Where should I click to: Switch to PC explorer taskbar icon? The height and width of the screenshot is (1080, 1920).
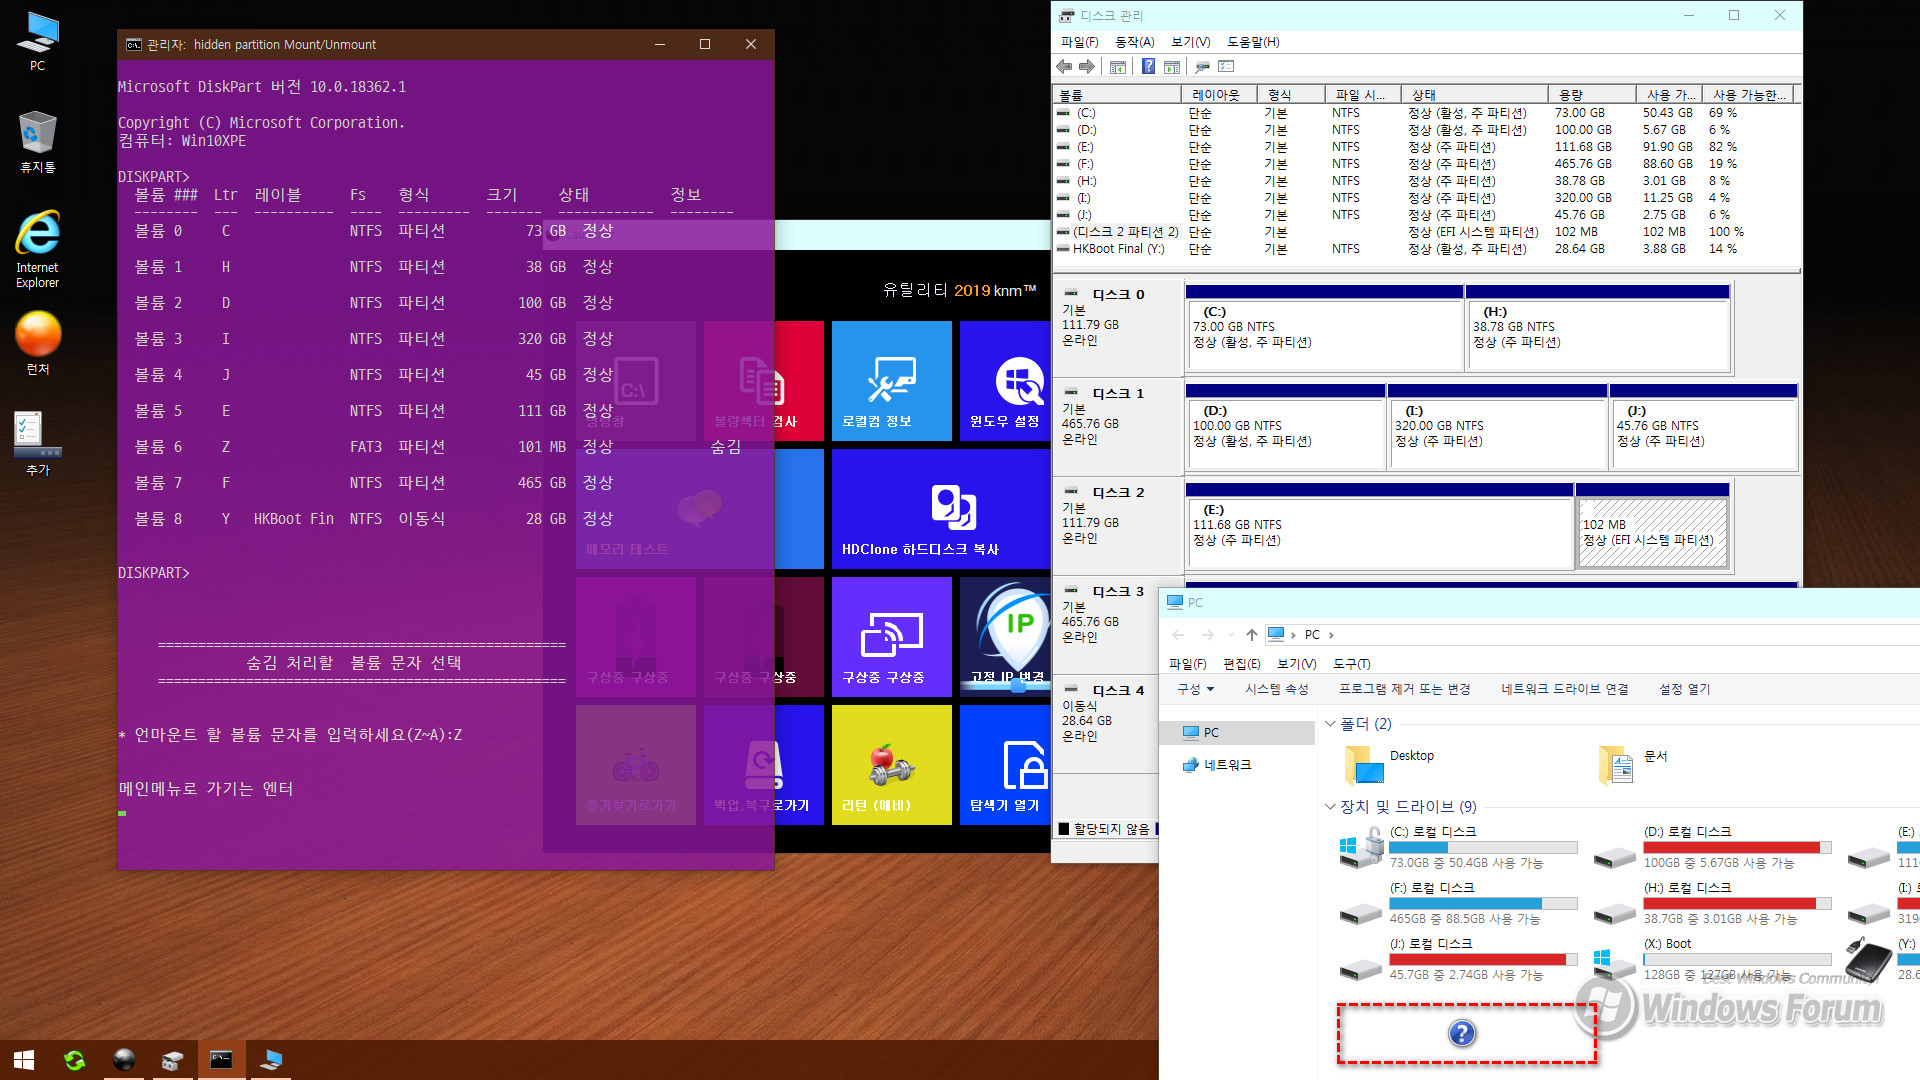pos(270,1060)
